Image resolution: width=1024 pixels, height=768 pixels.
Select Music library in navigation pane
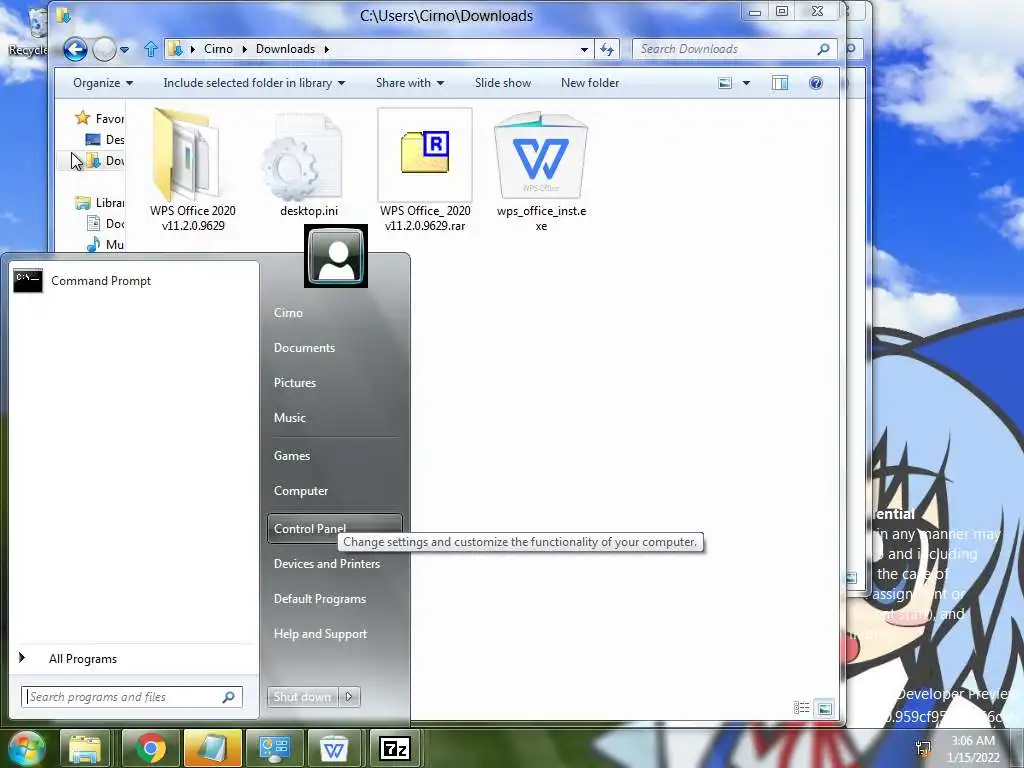pyautogui.click(x=105, y=244)
